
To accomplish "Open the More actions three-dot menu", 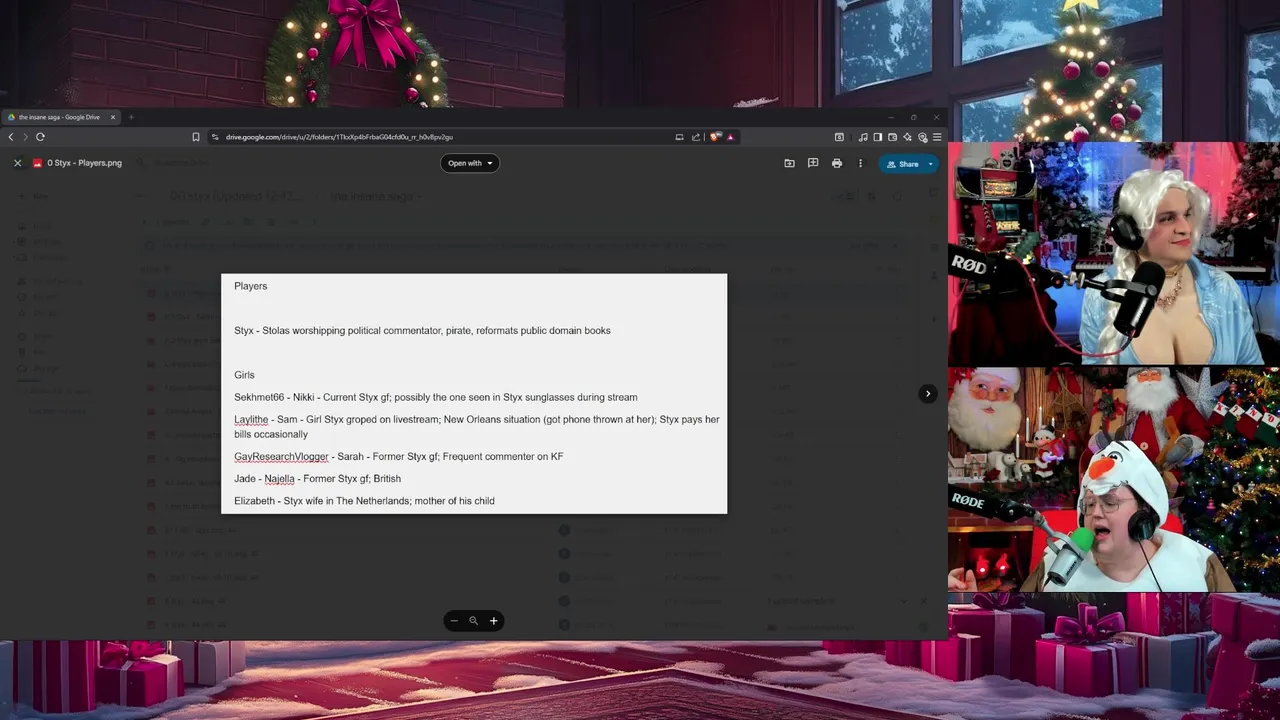I will 860,163.
